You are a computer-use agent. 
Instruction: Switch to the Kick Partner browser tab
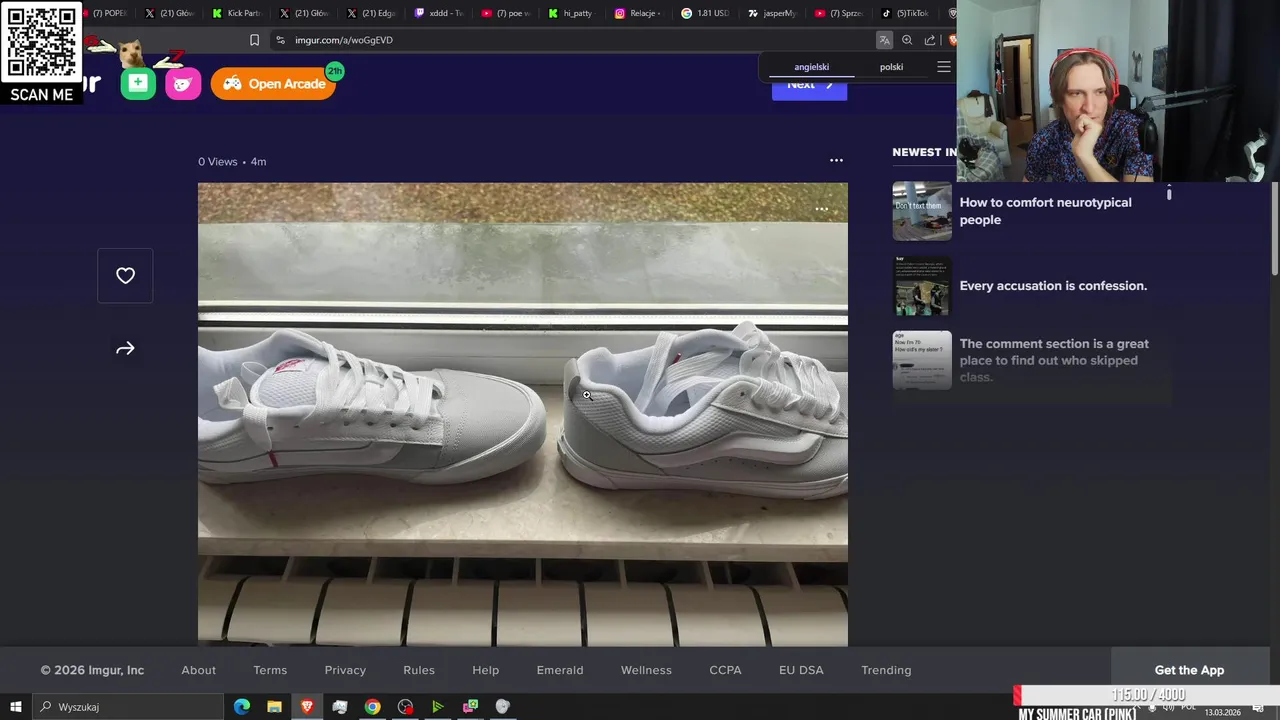237,13
